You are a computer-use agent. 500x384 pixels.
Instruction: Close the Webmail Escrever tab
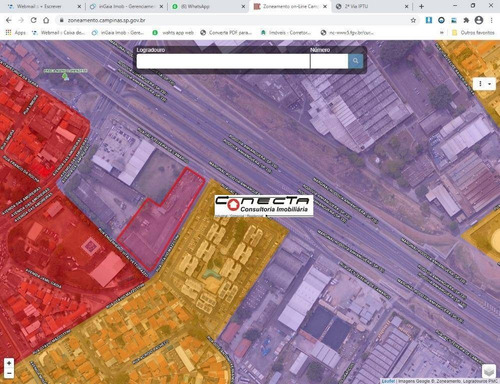click(79, 6)
